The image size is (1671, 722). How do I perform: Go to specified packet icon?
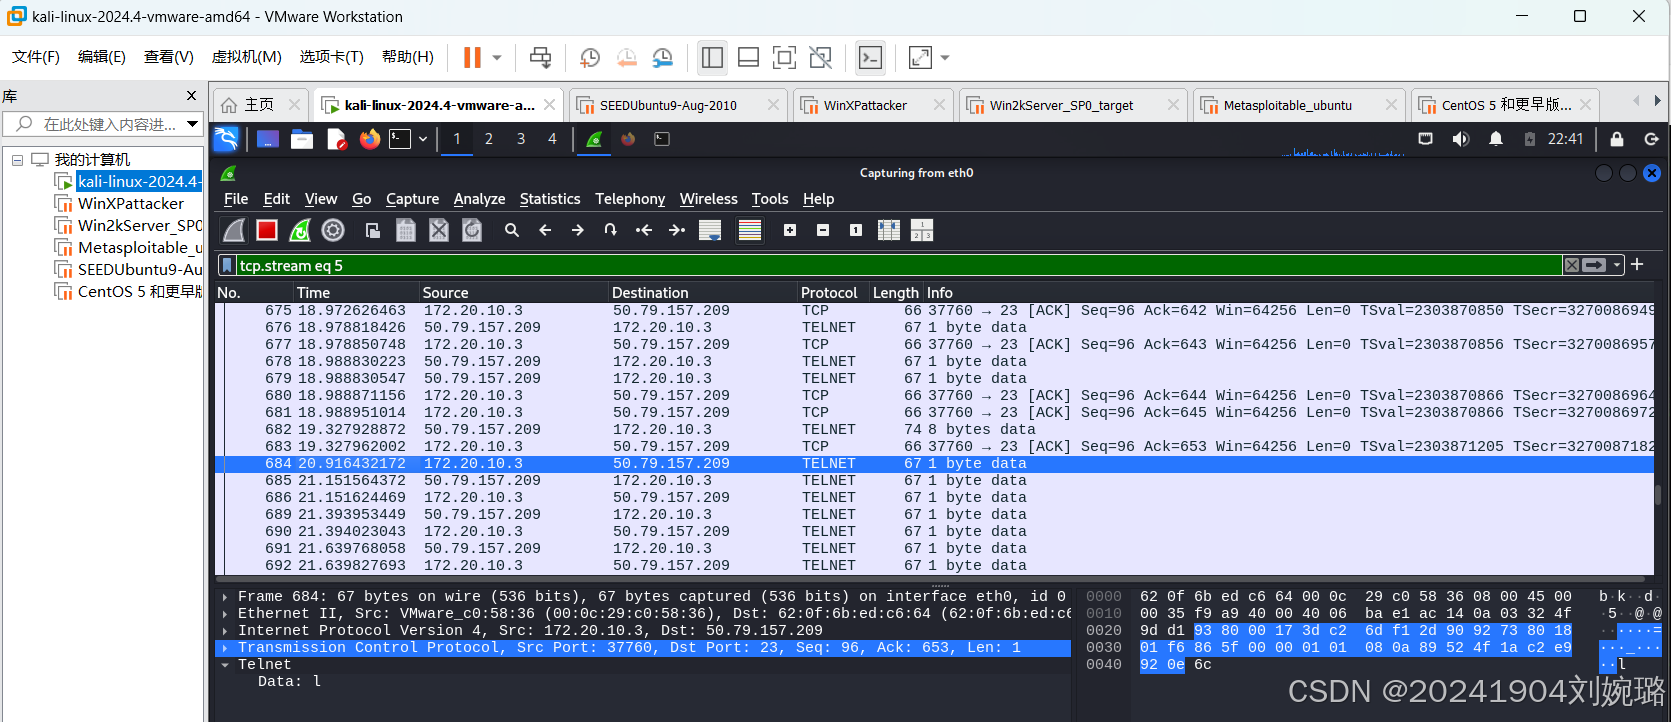pos(610,230)
